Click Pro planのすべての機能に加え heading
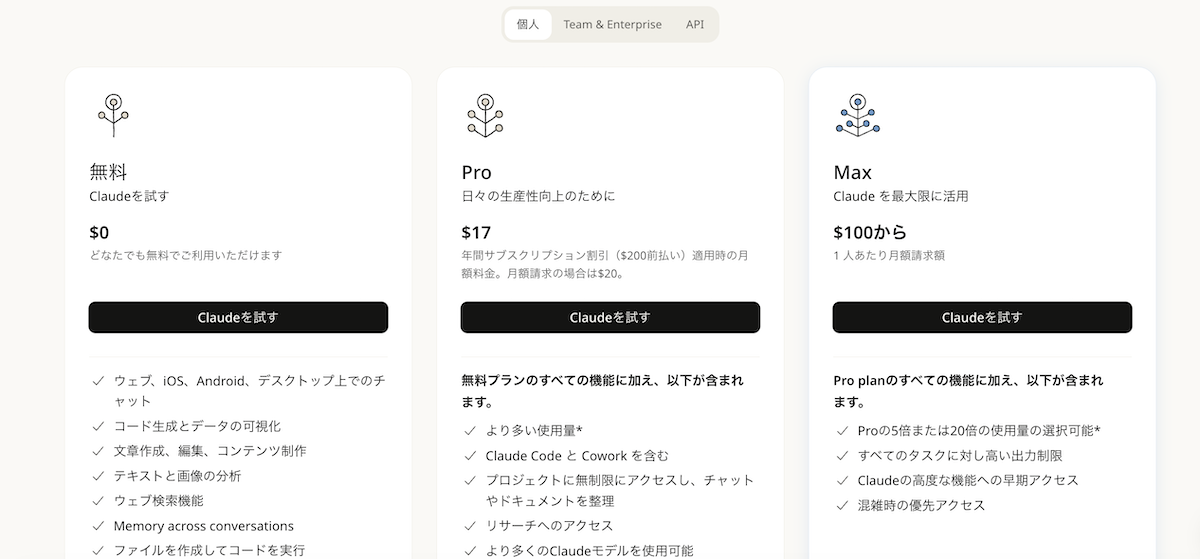Viewport: 1200px width, 559px height. tap(968, 391)
